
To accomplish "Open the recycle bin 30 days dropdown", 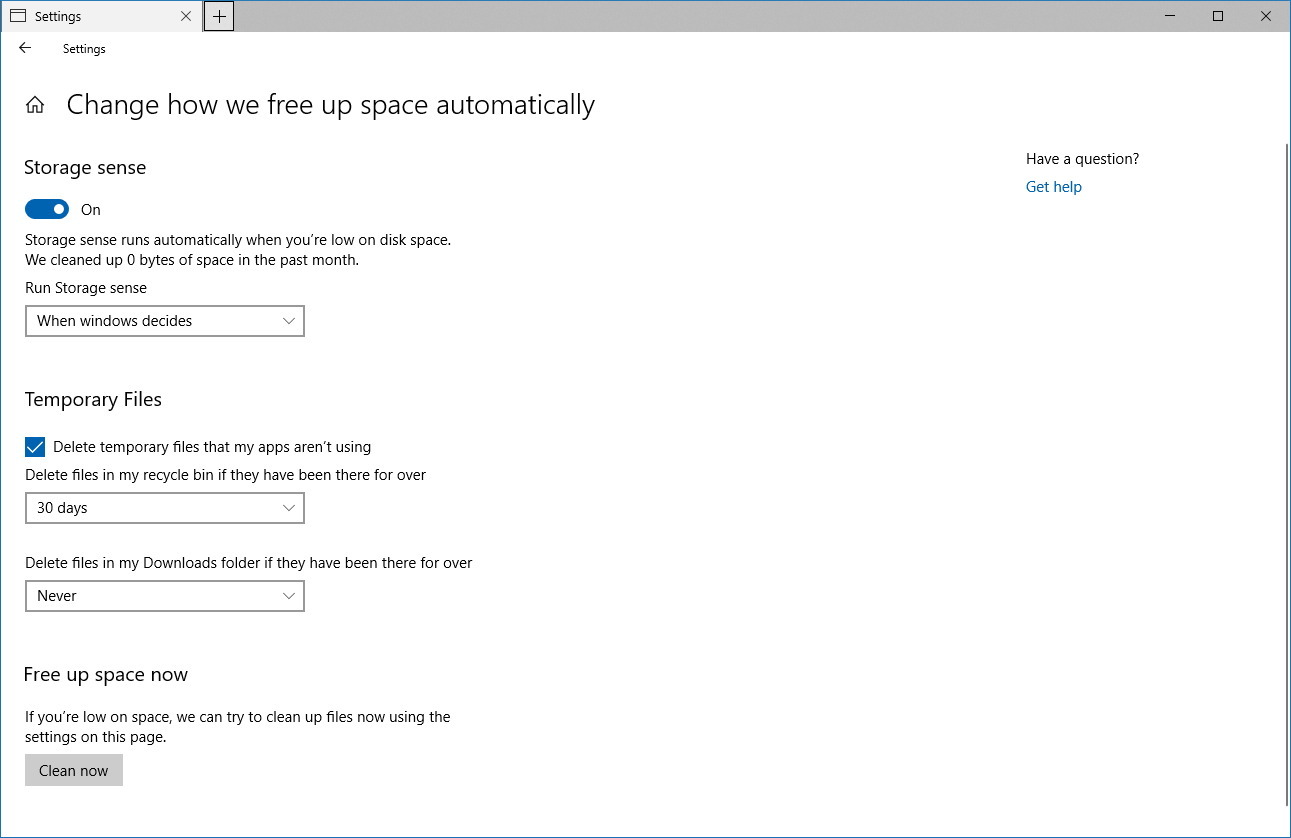I will coord(165,508).
